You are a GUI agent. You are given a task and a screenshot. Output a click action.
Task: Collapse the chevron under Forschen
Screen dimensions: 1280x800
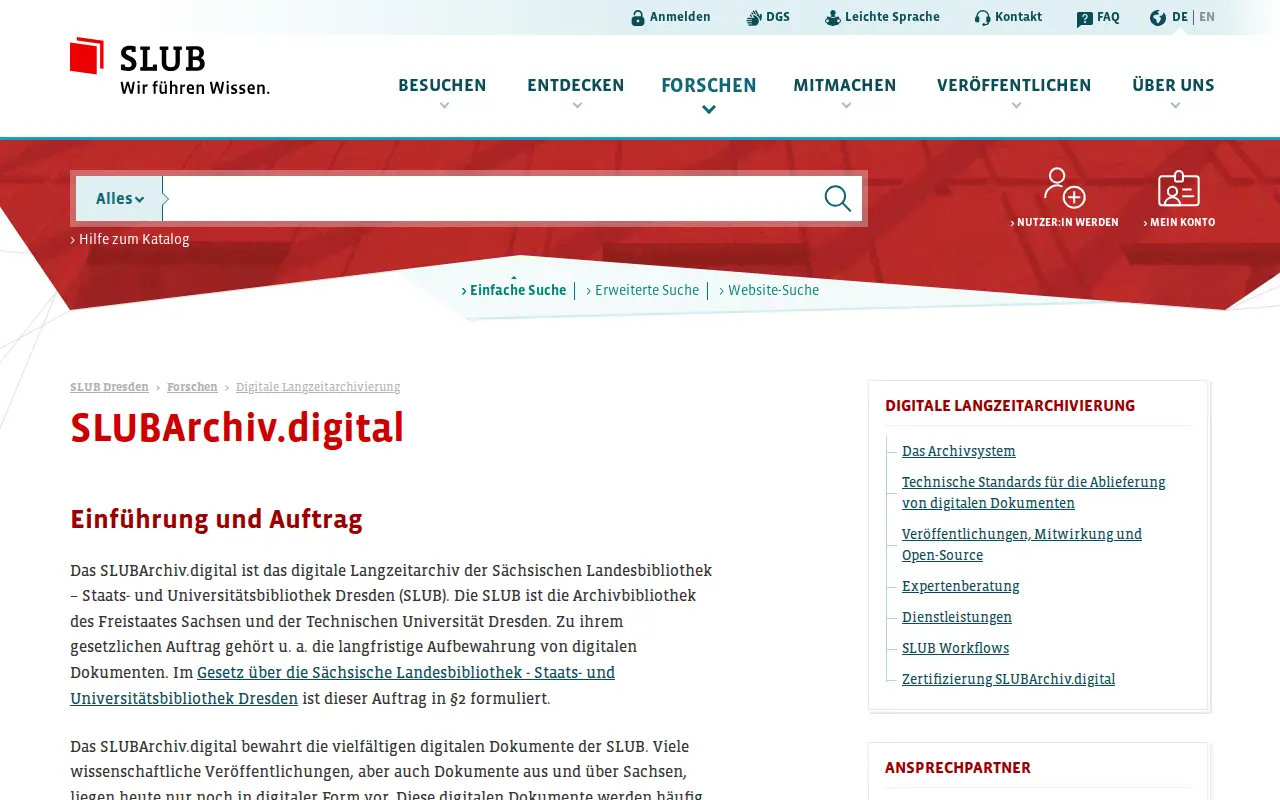pos(709,110)
